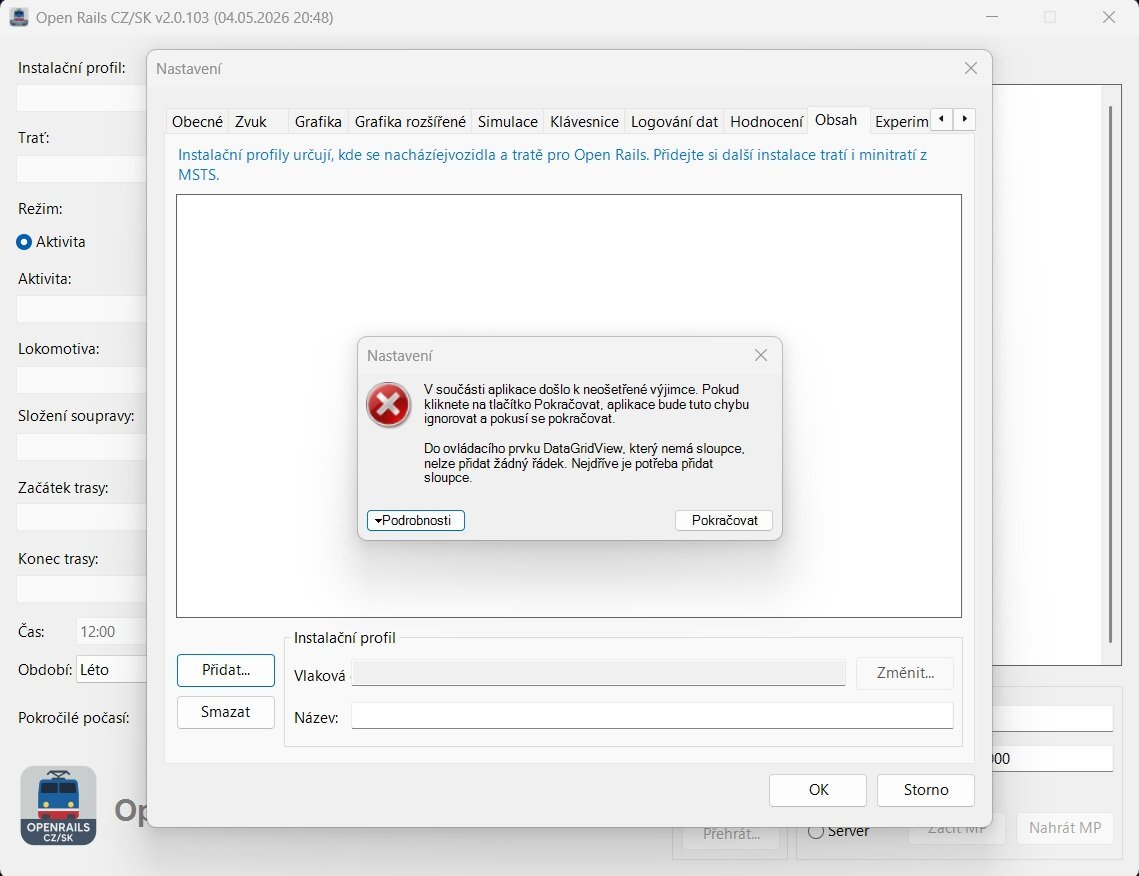Viewport: 1139px width, 876px height.
Task: Click the Změnit... button
Action: pos(905,673)
